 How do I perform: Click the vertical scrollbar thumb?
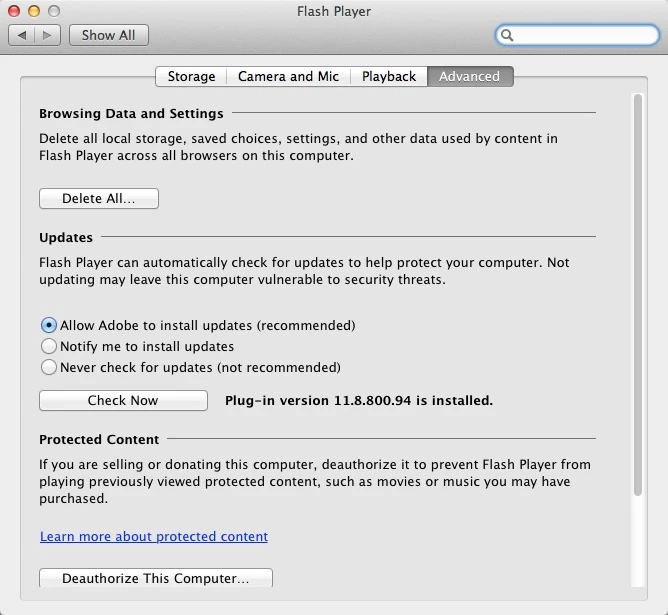638,295
